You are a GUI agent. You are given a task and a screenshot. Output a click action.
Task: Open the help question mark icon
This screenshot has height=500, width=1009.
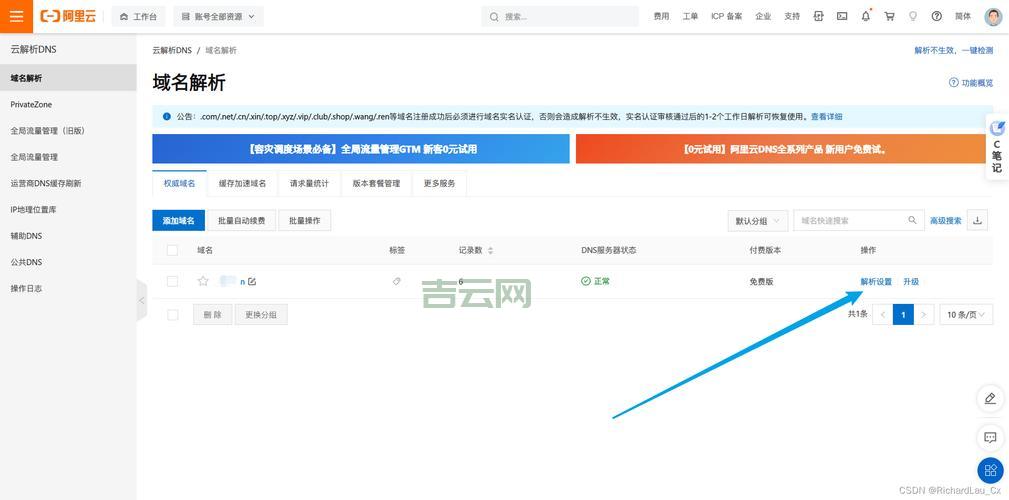point(937,17)
